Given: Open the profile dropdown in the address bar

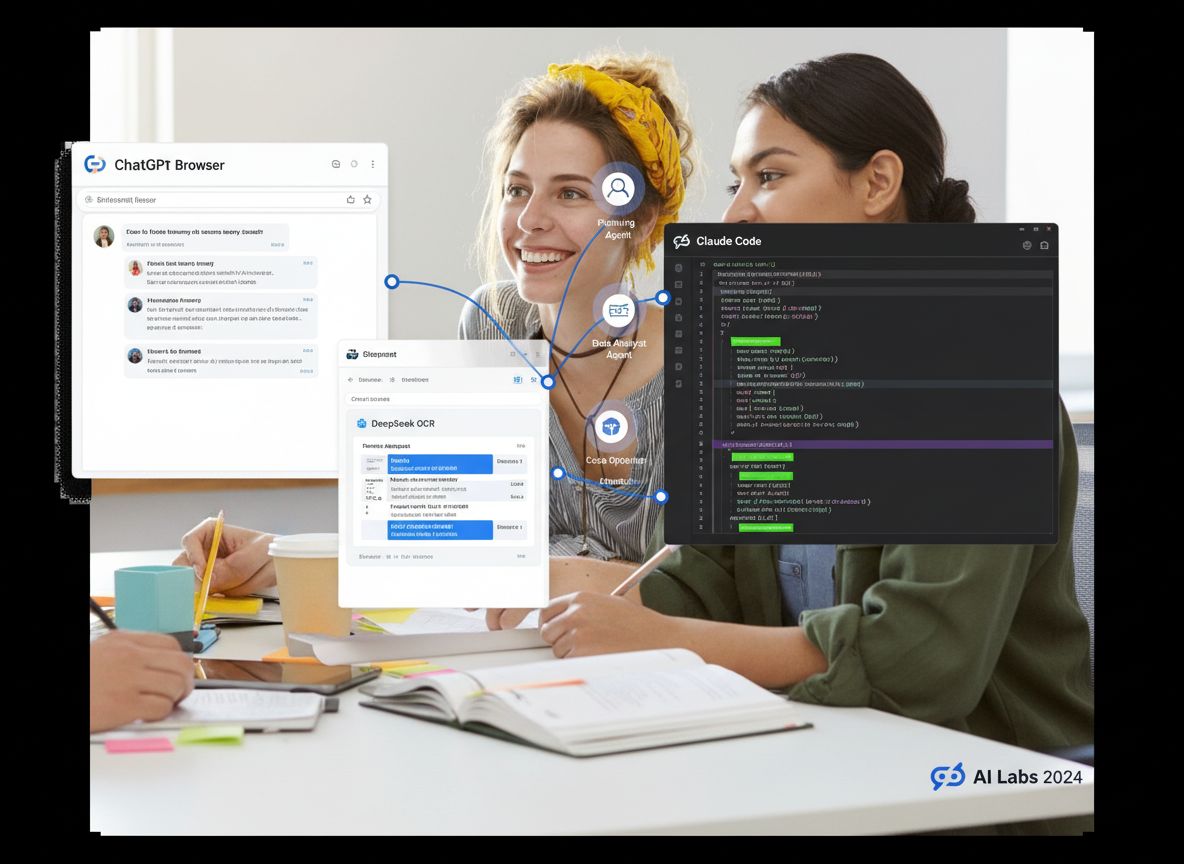Looking at the screenshot, I should [90, 199].
